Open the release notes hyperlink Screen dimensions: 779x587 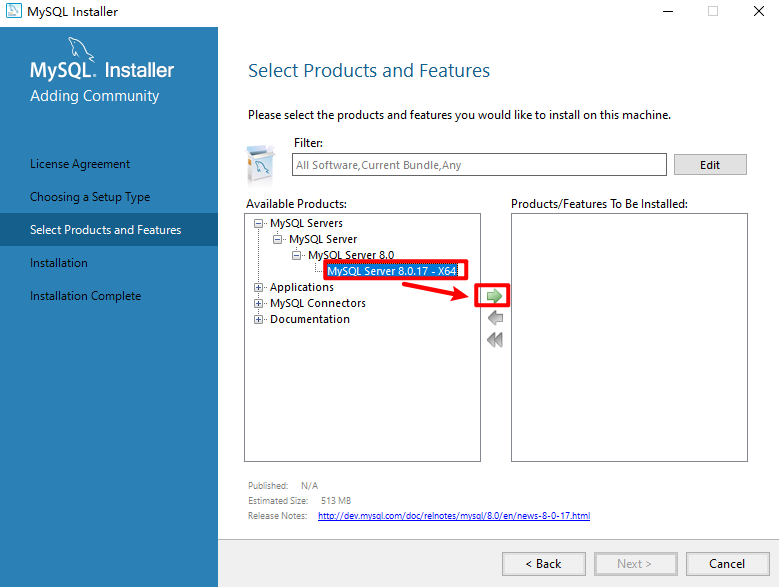pos(453,516)
